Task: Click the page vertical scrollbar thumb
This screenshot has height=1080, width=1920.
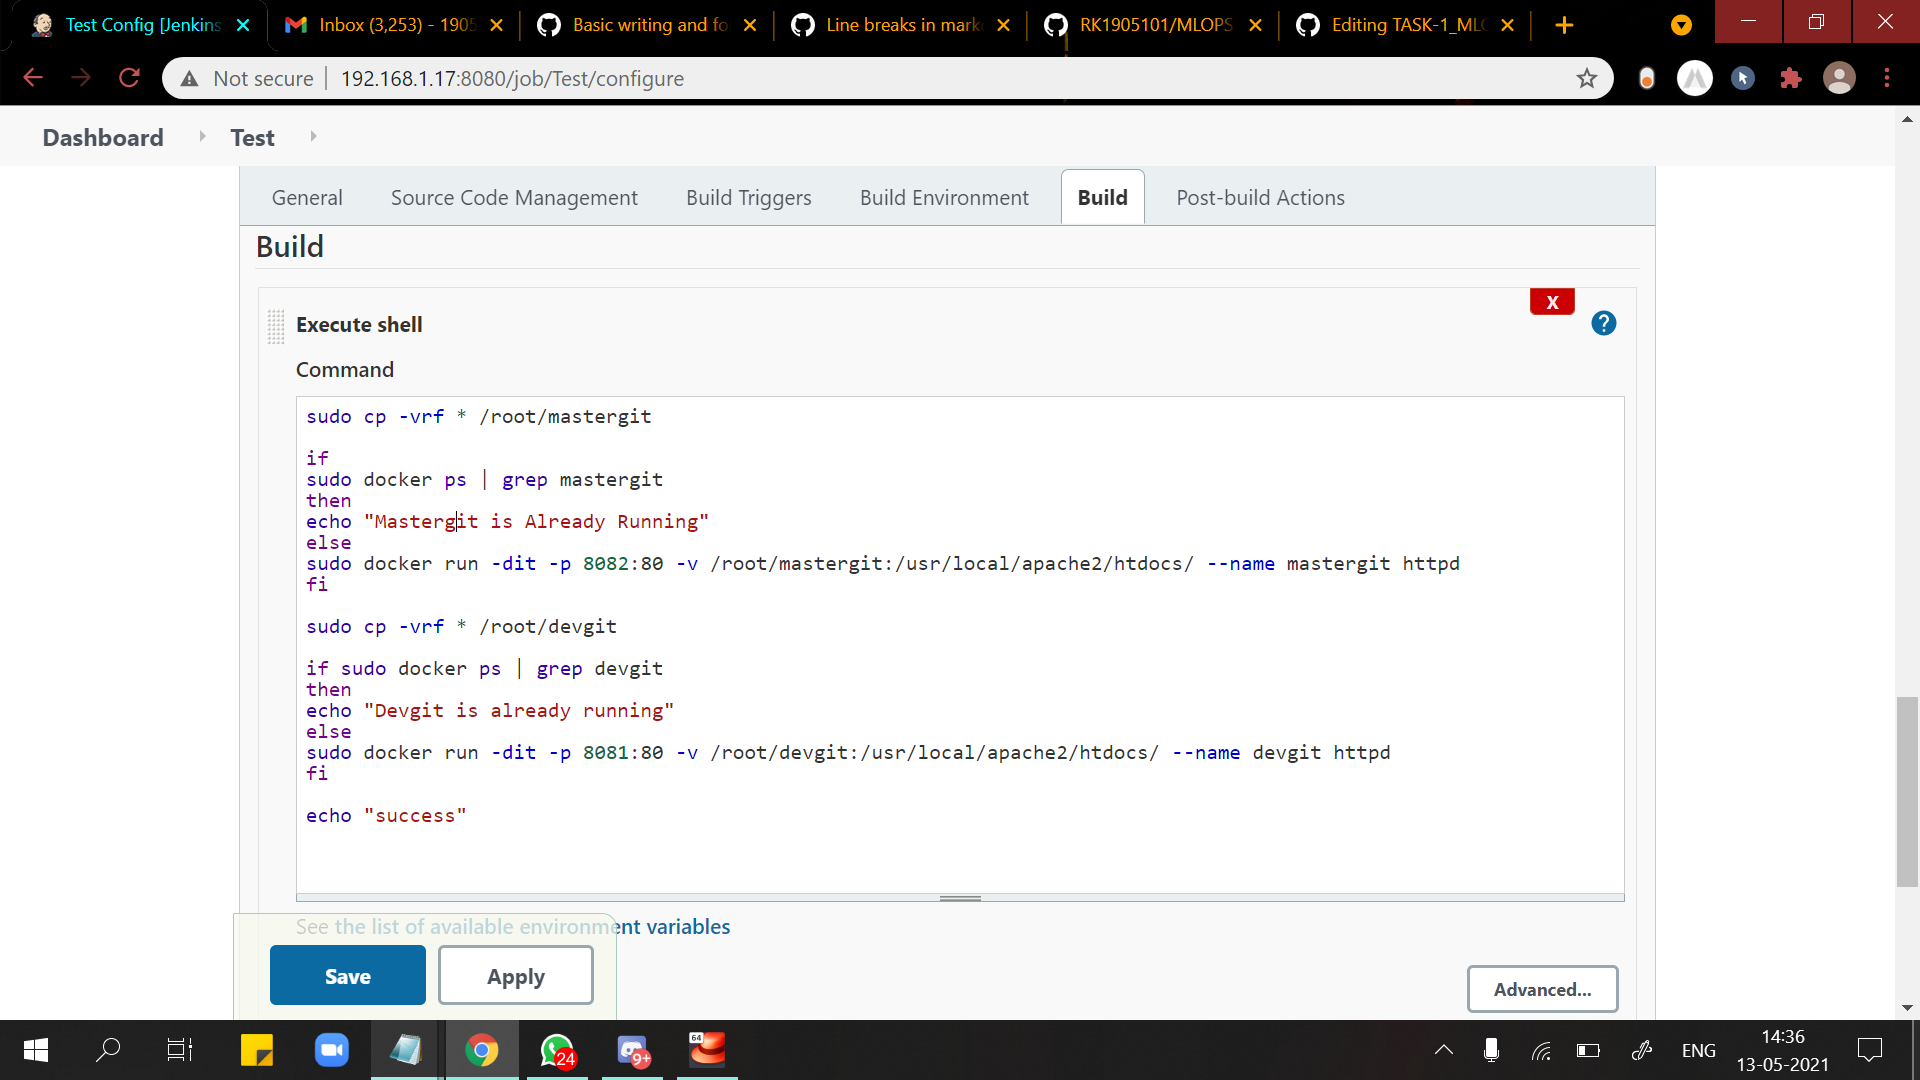Action: click(1907, 791)
